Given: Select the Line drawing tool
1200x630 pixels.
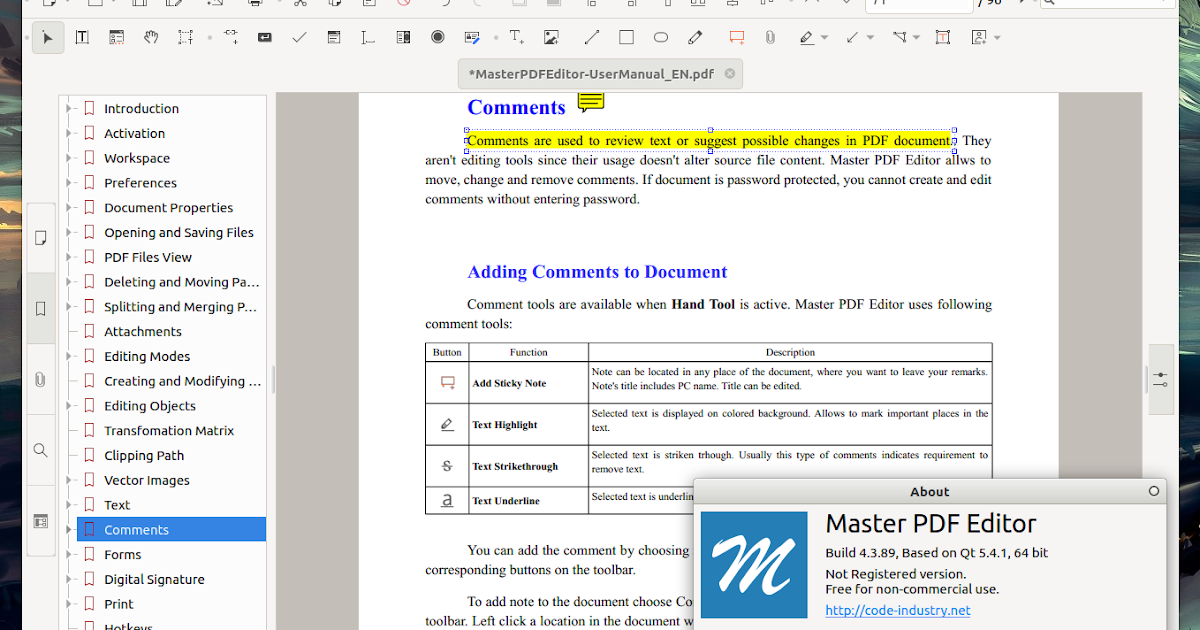Looking at the screenshot, I should coord(592,38).
